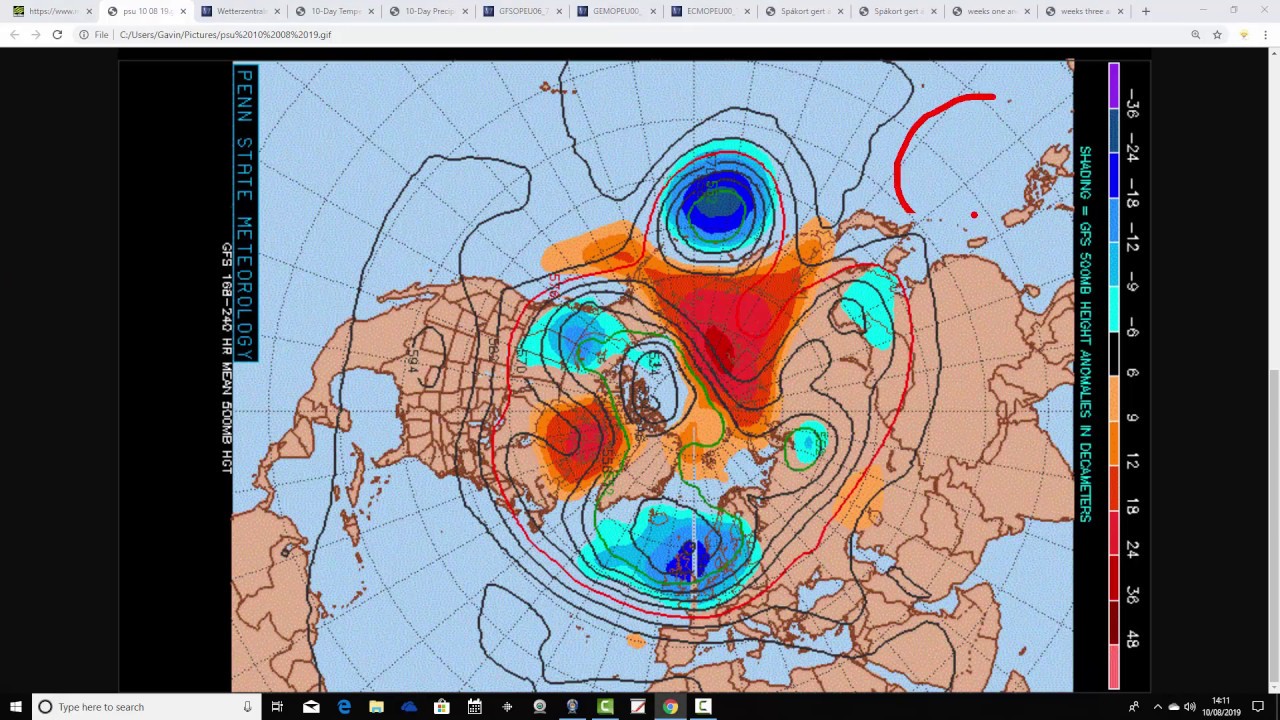Open the GEMOPEU00 tab

tap(615, 11)
